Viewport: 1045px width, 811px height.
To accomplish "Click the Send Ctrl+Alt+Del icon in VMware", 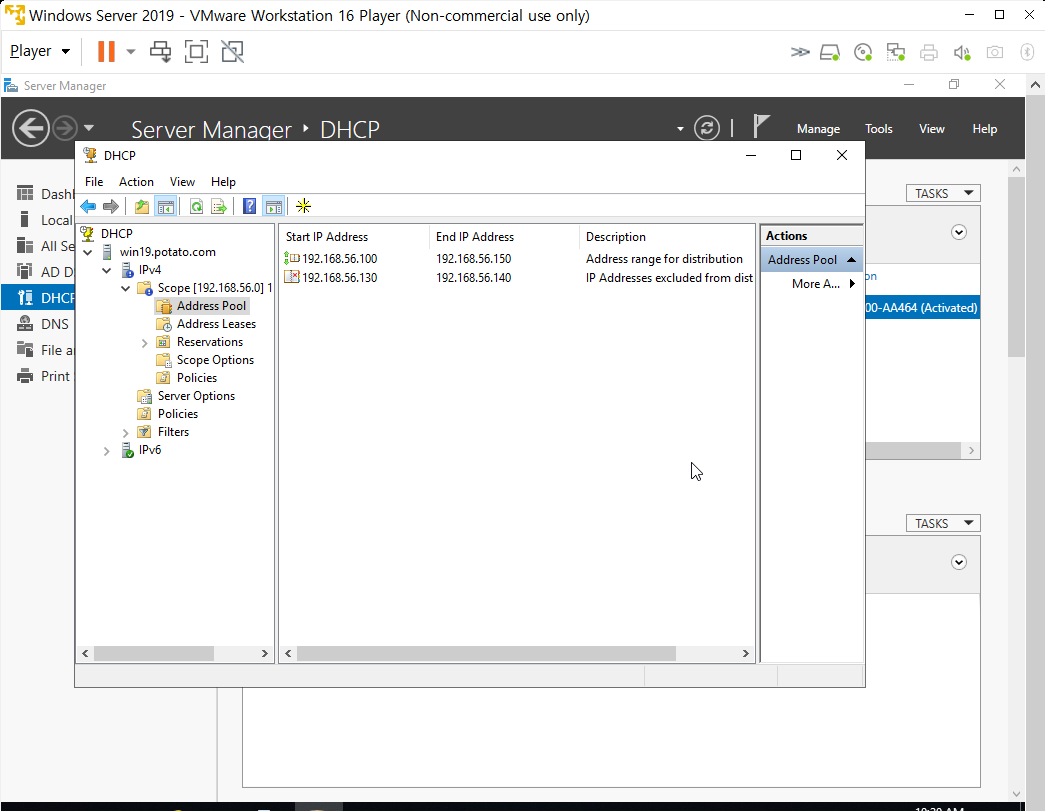I will click(161, 51).
